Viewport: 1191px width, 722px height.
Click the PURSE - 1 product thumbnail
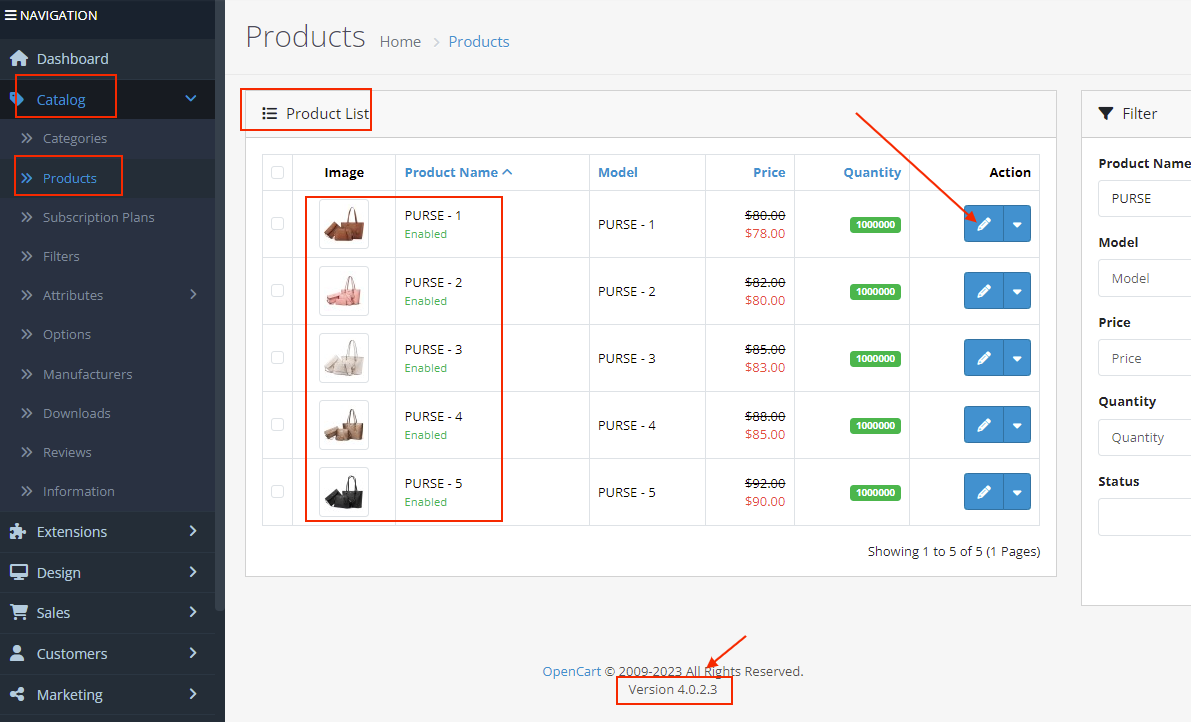(x=344, y=224)
